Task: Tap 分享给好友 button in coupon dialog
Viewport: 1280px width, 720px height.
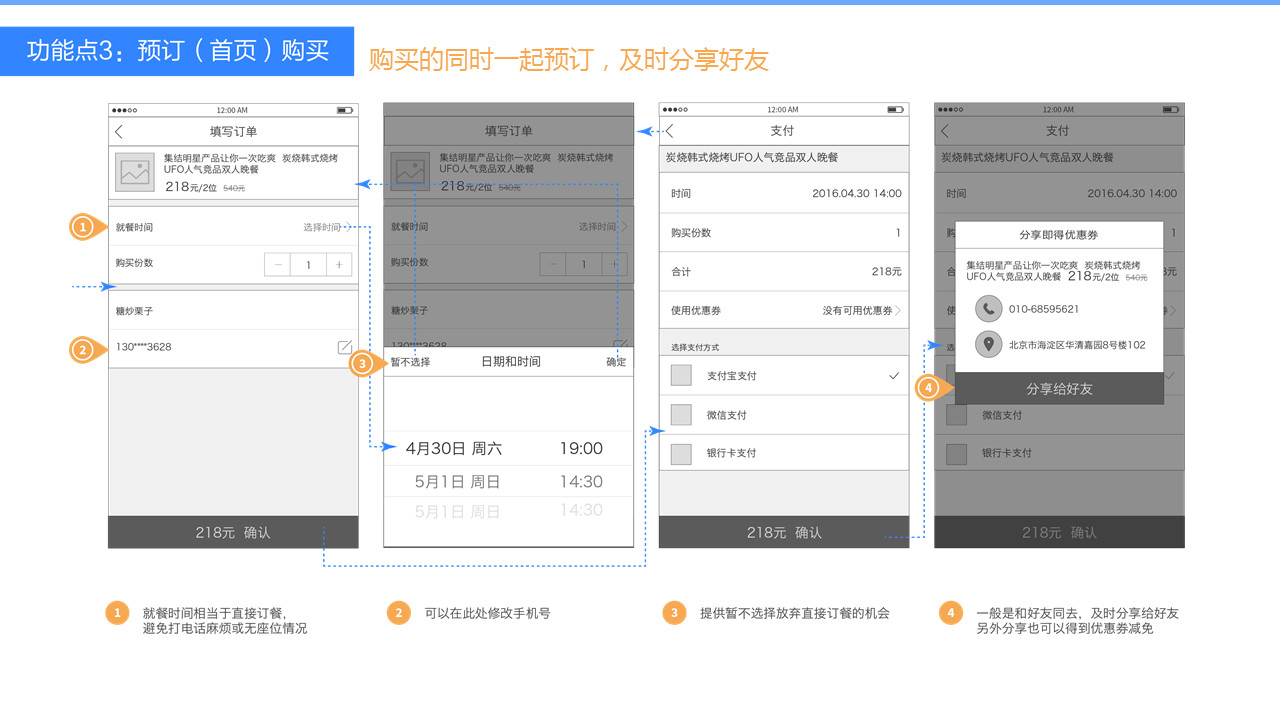Action: (1059, 388)
